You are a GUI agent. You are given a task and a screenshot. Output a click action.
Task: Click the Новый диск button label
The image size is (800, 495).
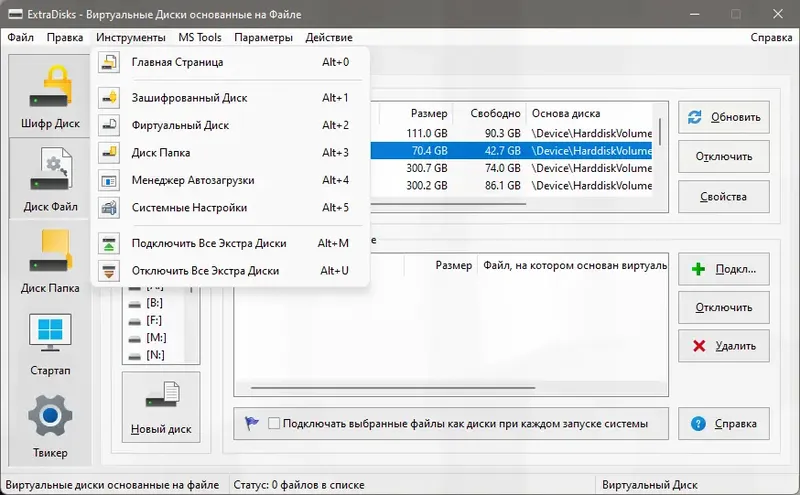pyautogui.click(x=161, y=429)
